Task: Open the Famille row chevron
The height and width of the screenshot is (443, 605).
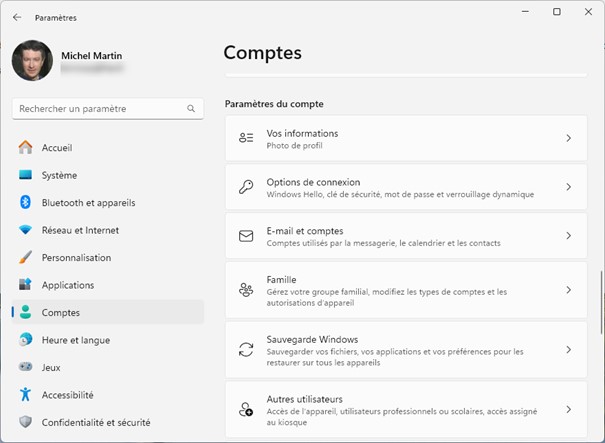Action: point(568,290)
